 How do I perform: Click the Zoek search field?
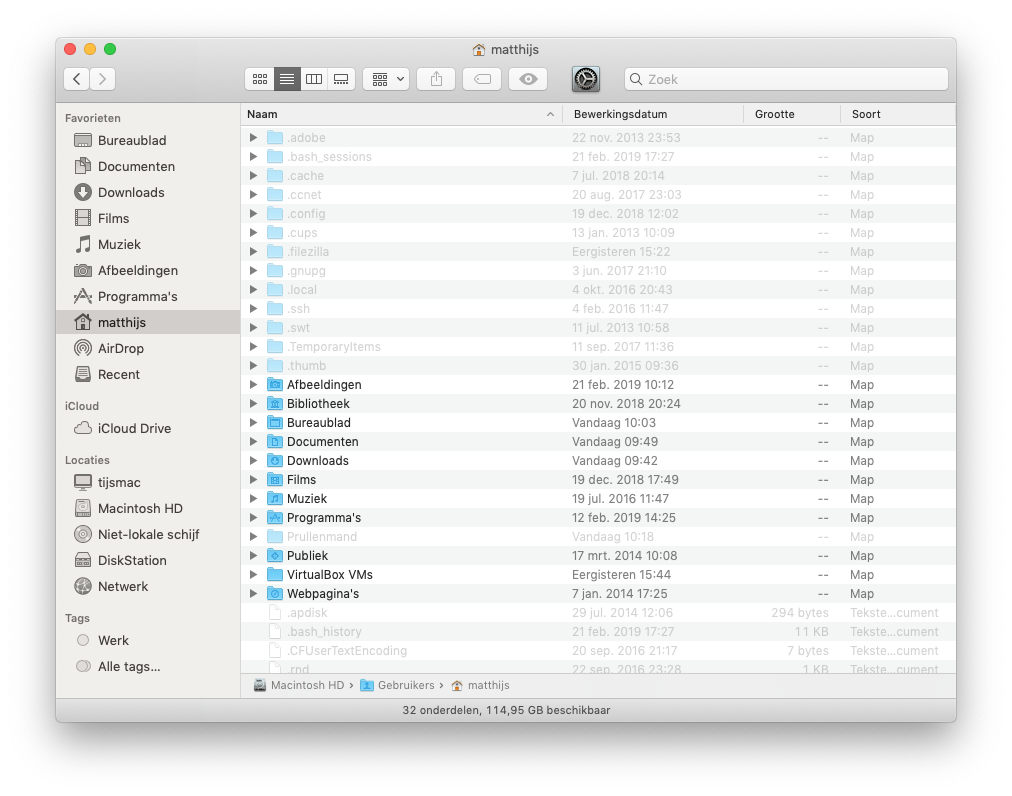tap(786, 79)
